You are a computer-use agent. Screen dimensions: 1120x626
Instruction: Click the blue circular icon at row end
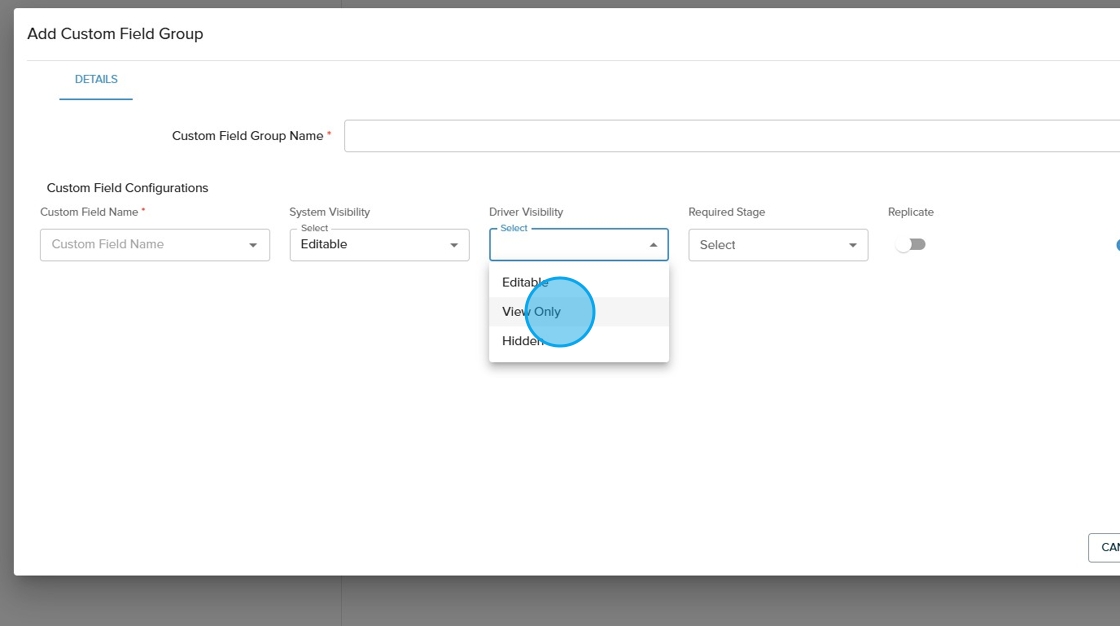pyautogui.click(x=1116, y=245)
